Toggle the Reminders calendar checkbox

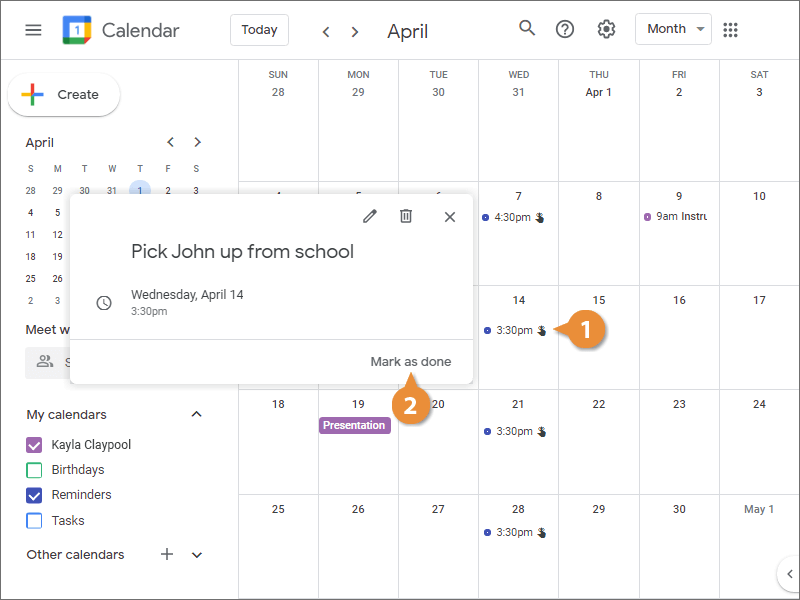point(34,495)
